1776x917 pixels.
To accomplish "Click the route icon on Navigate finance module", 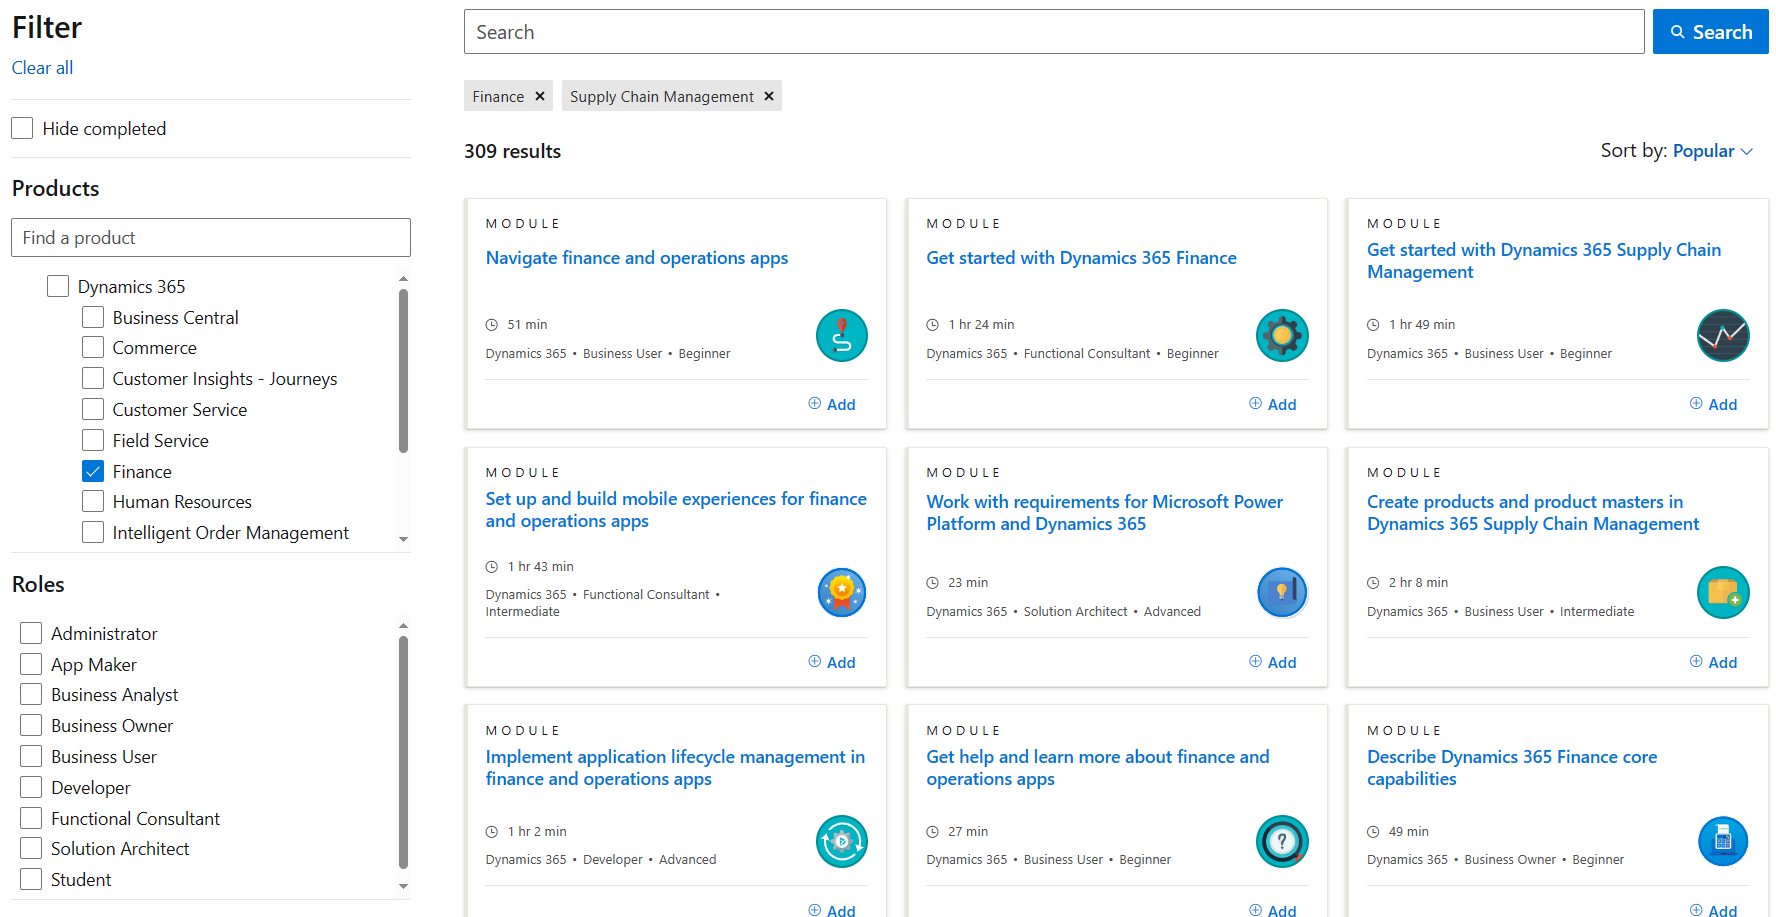I will click(x=841, y=335).
